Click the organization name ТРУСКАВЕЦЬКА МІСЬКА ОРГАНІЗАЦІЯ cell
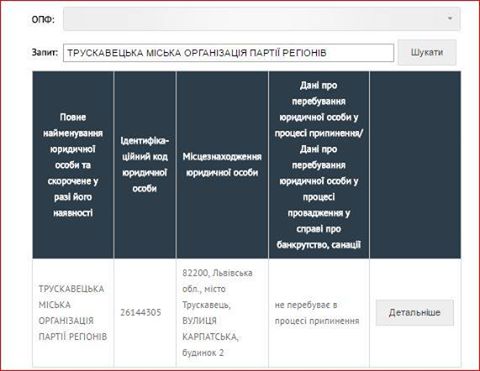The image size is (480, 371). (73, 313)
